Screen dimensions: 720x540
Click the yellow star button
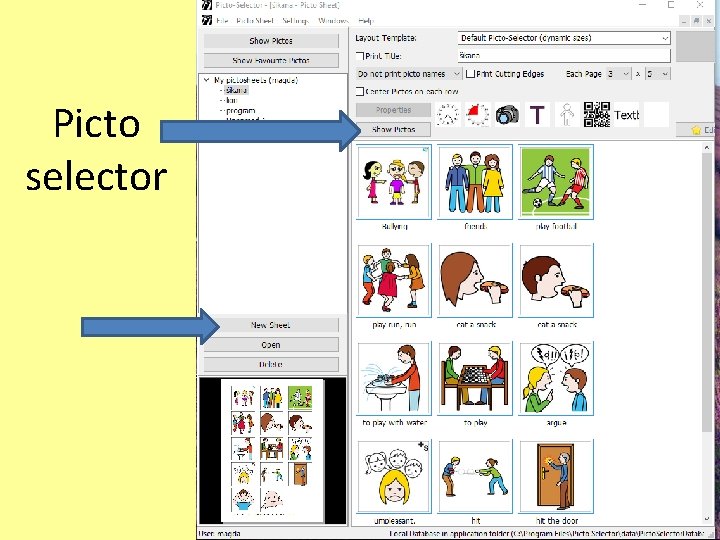(x=698, y=130)
